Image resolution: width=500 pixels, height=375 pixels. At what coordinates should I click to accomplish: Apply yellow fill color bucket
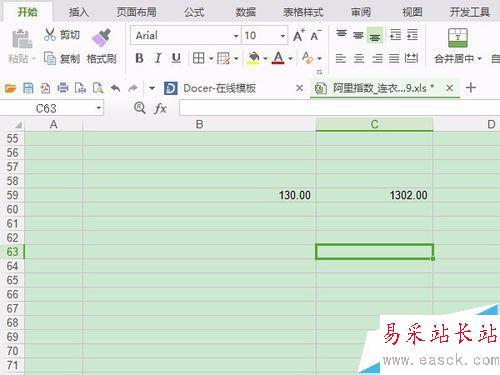[254, 58]
